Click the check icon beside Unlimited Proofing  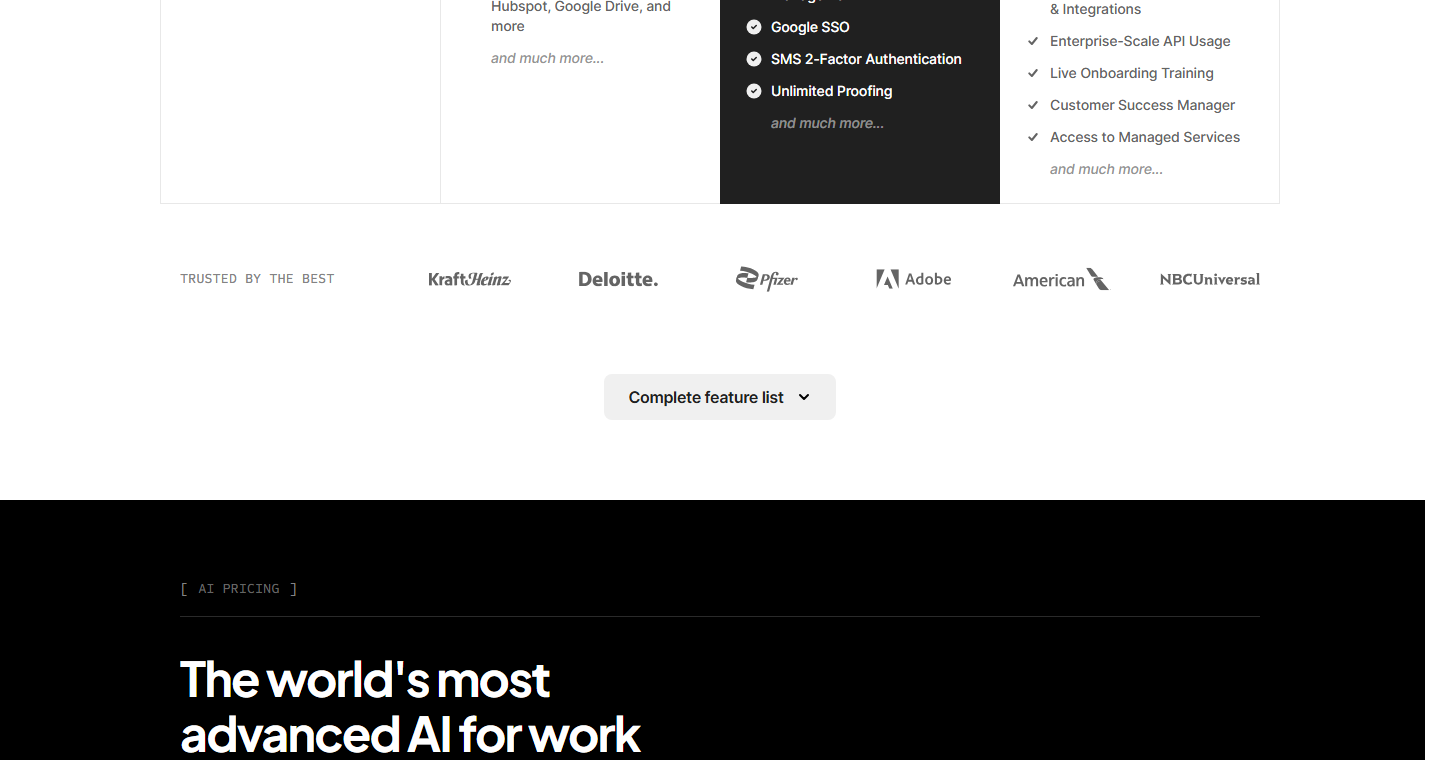754,91
